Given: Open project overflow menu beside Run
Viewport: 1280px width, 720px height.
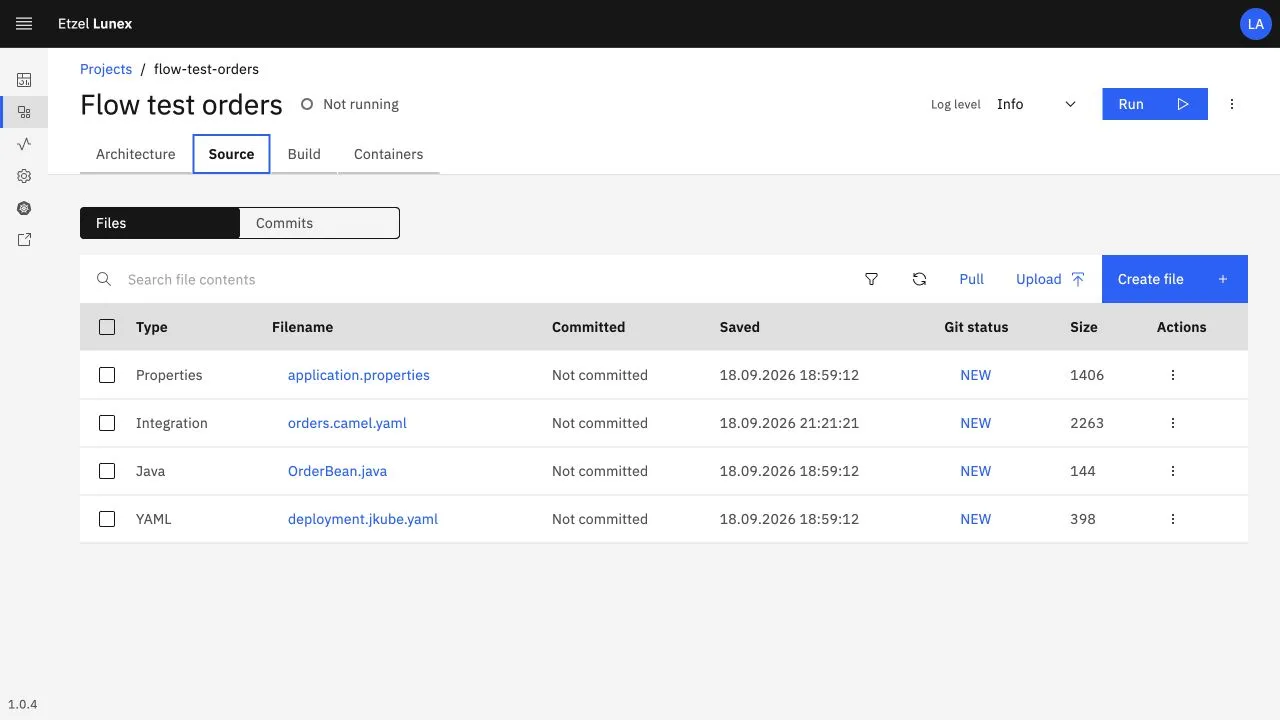Looking at the screenshot, I should pos(1232,104).
